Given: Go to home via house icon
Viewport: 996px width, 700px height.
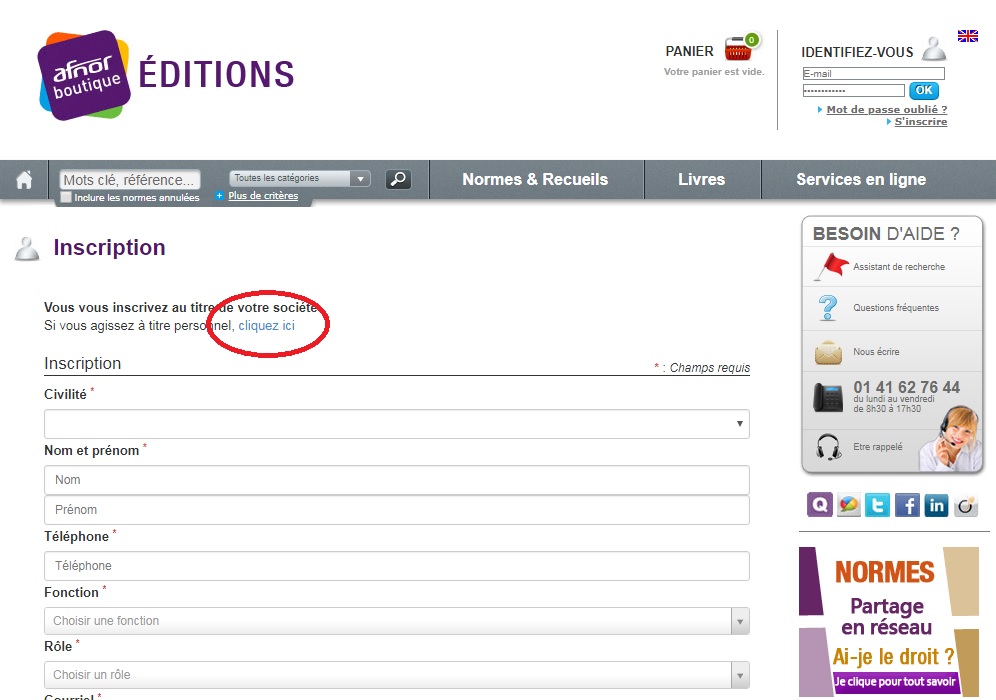Looking at the screenshot, I should pyautogui.click(x=24, y=180).
